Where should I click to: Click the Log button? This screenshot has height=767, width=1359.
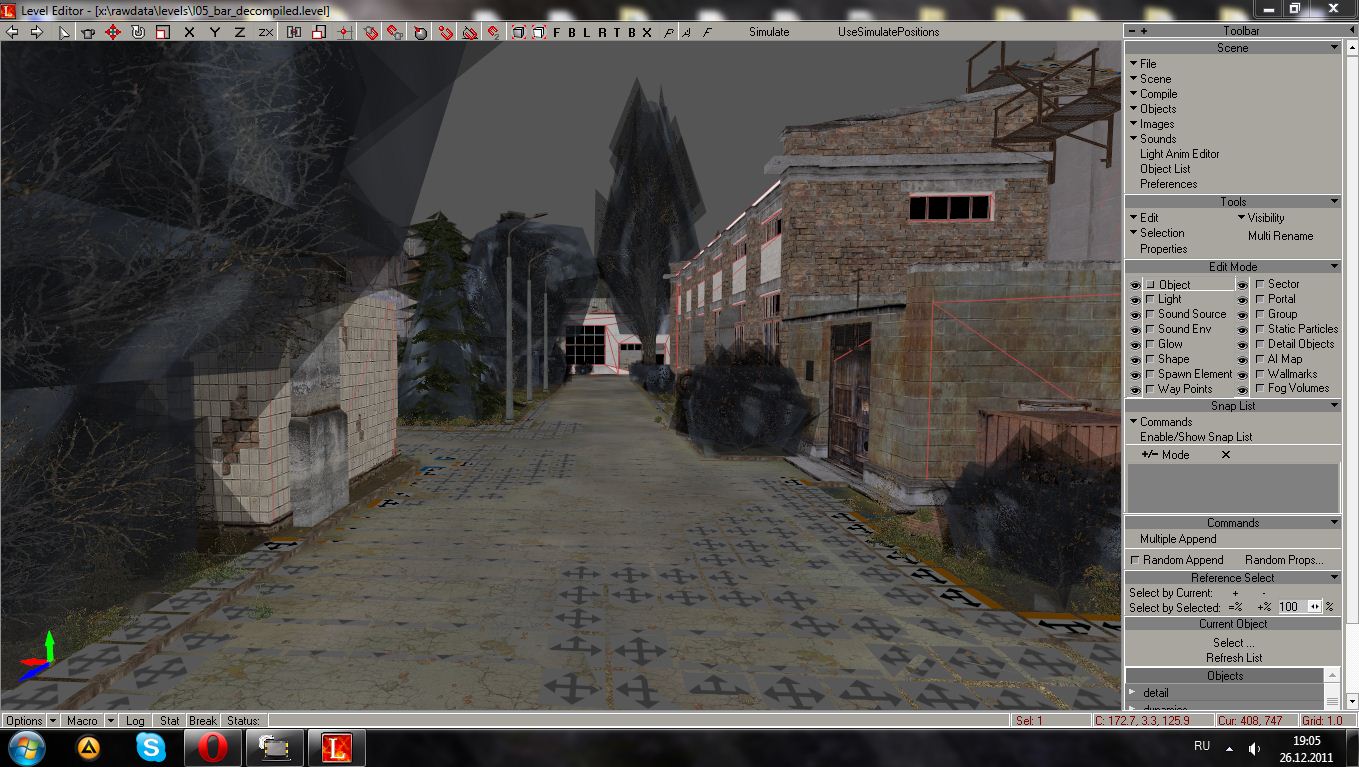(x=136, y=720)
